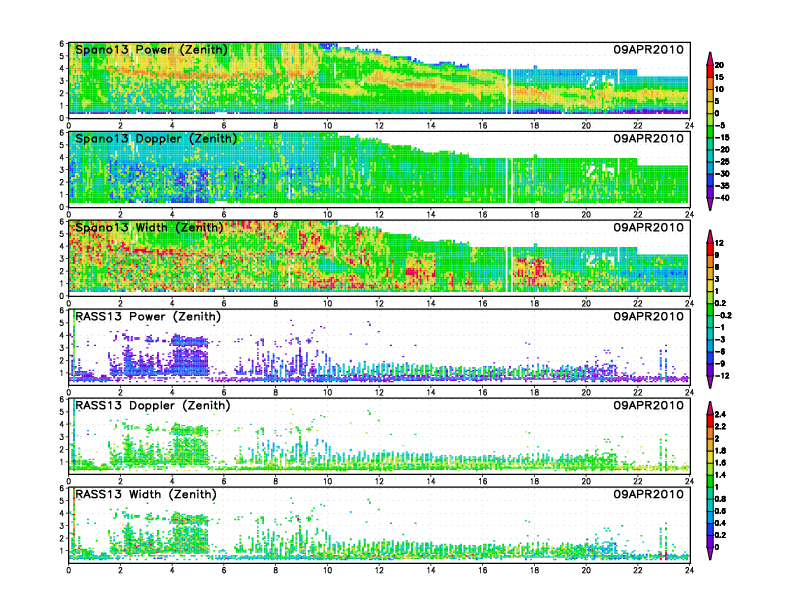Screen dimensions: 792x612
Task: Click the '-25' colorbar label
Action: point(722,162)
